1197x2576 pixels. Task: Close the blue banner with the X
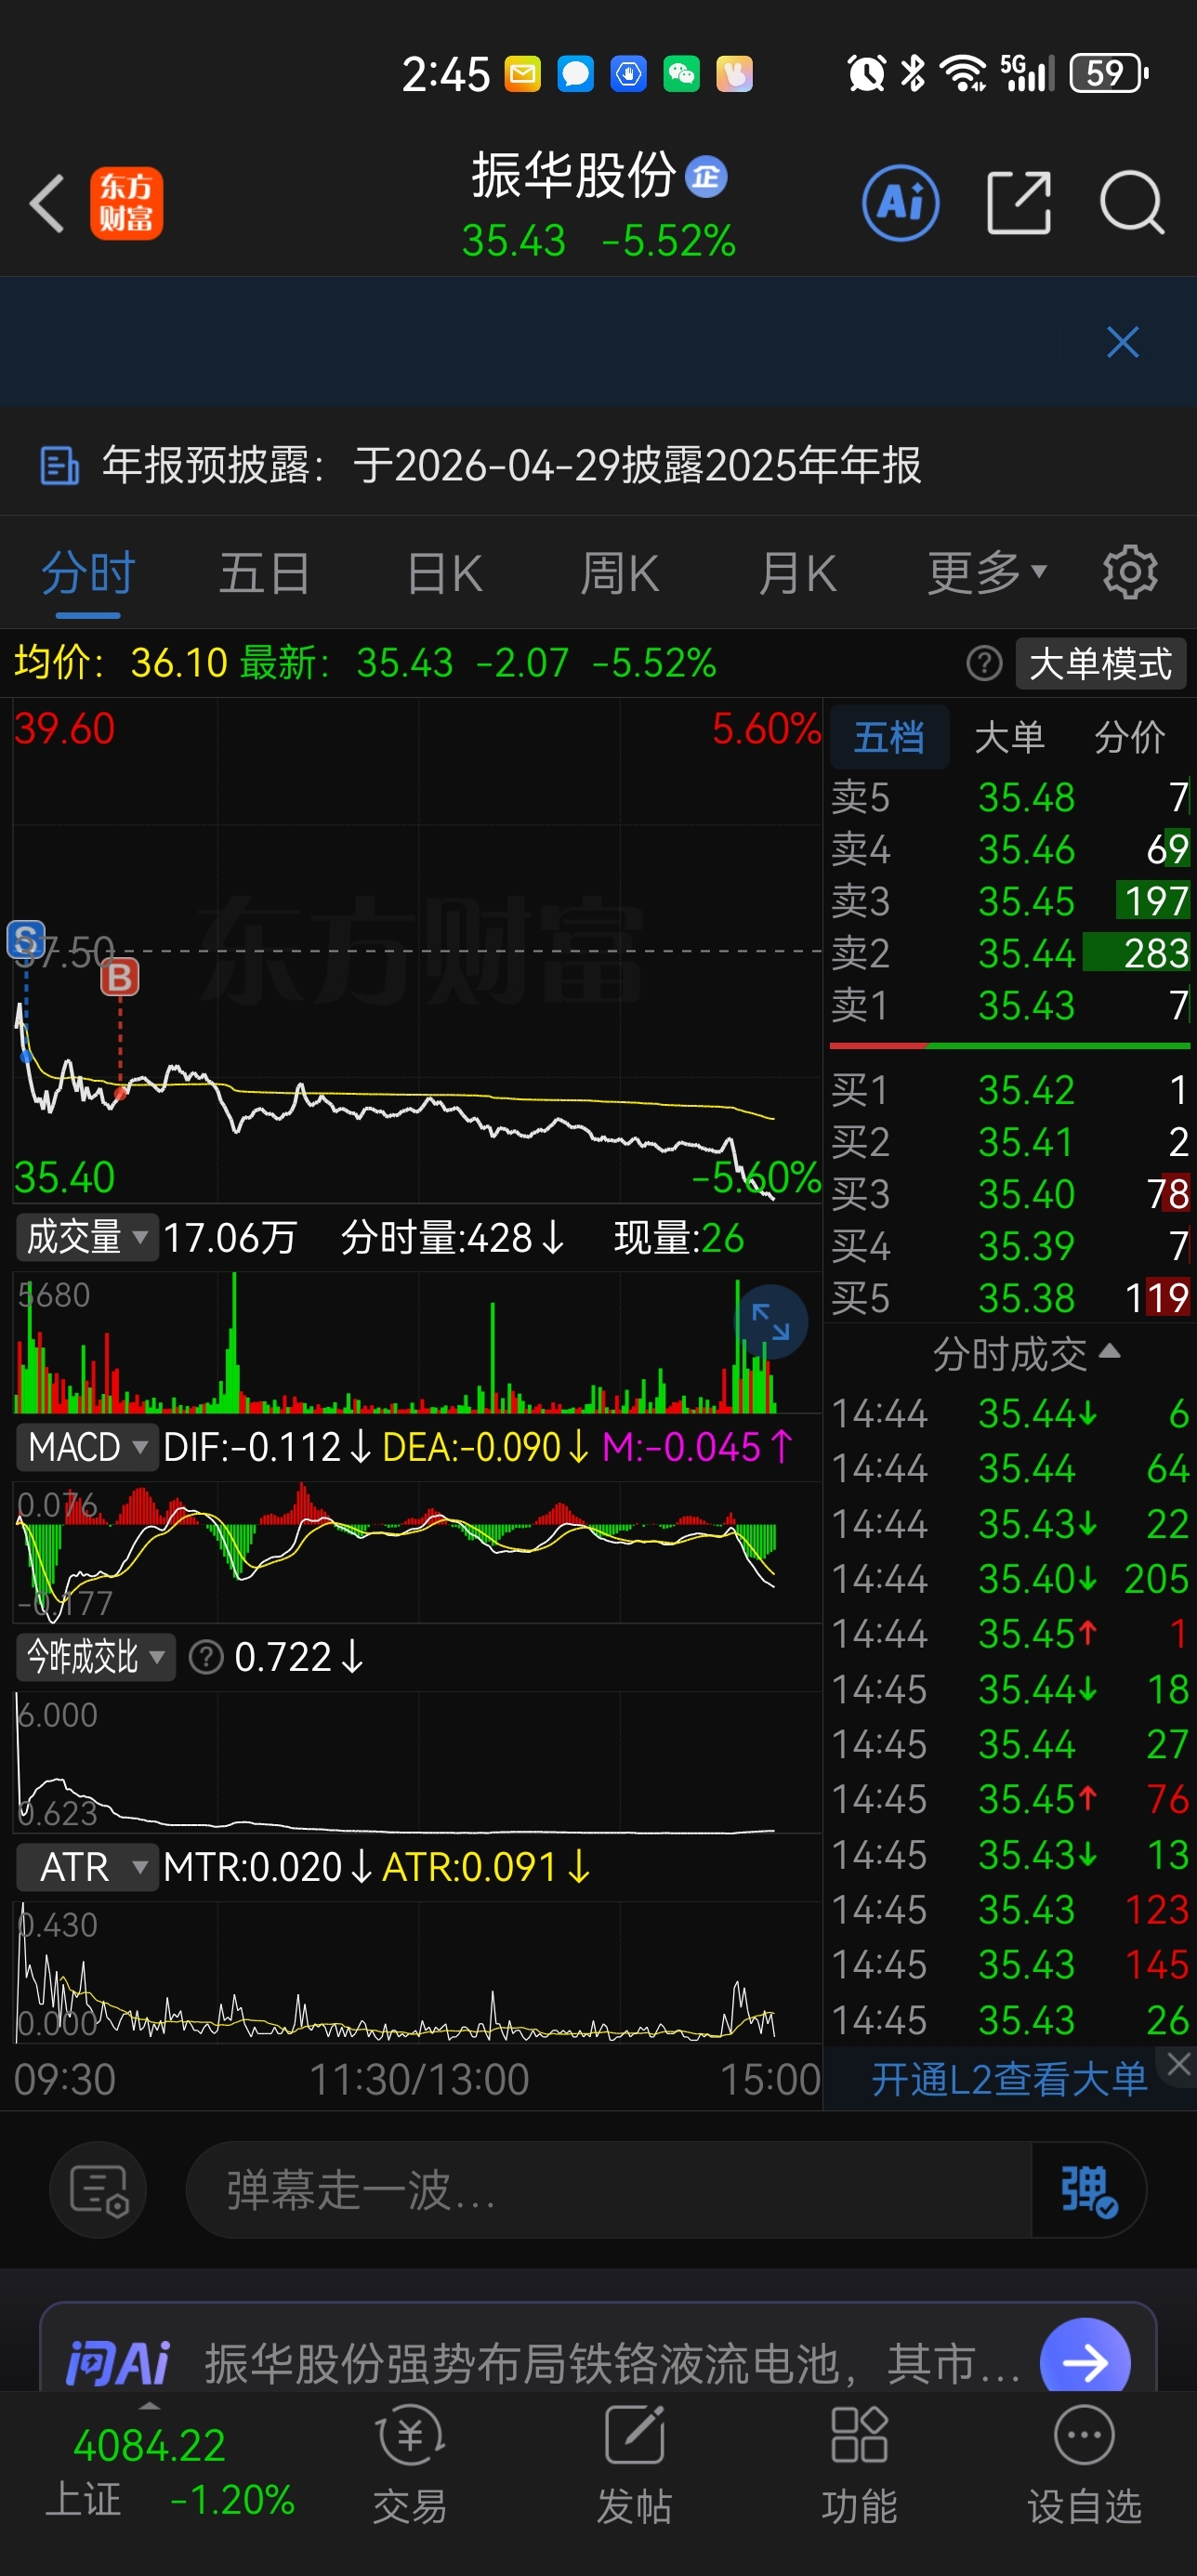point(1123,342)
